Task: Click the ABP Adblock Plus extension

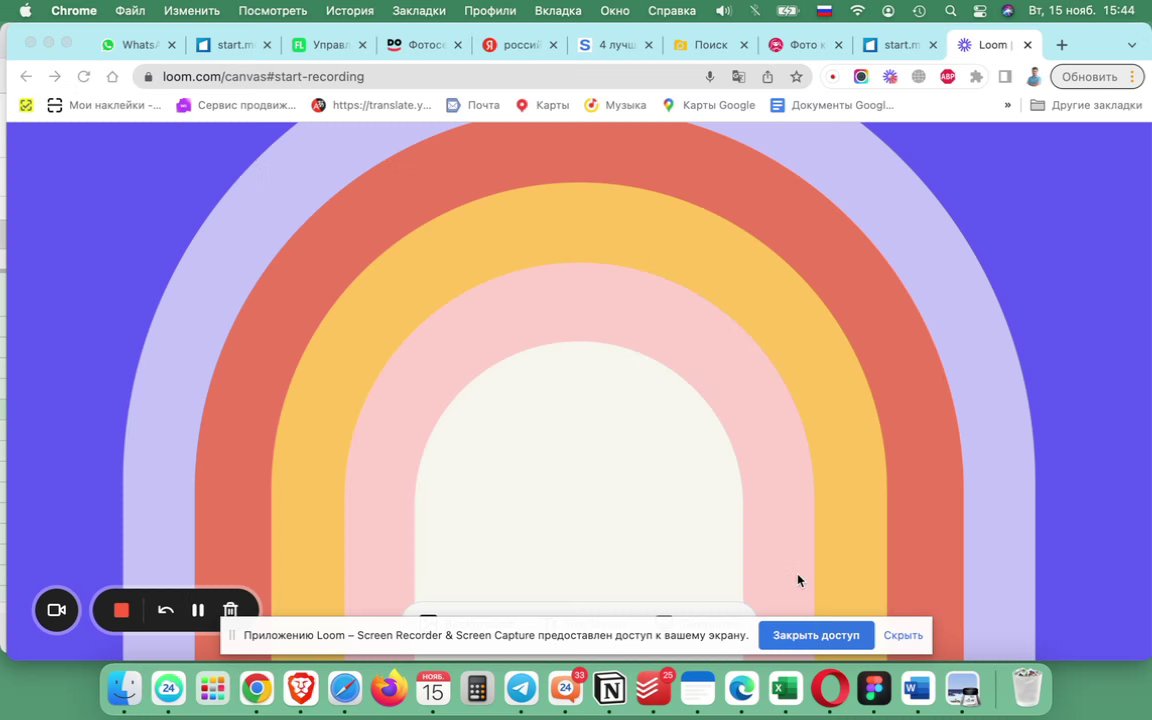Action: (948, 76)
